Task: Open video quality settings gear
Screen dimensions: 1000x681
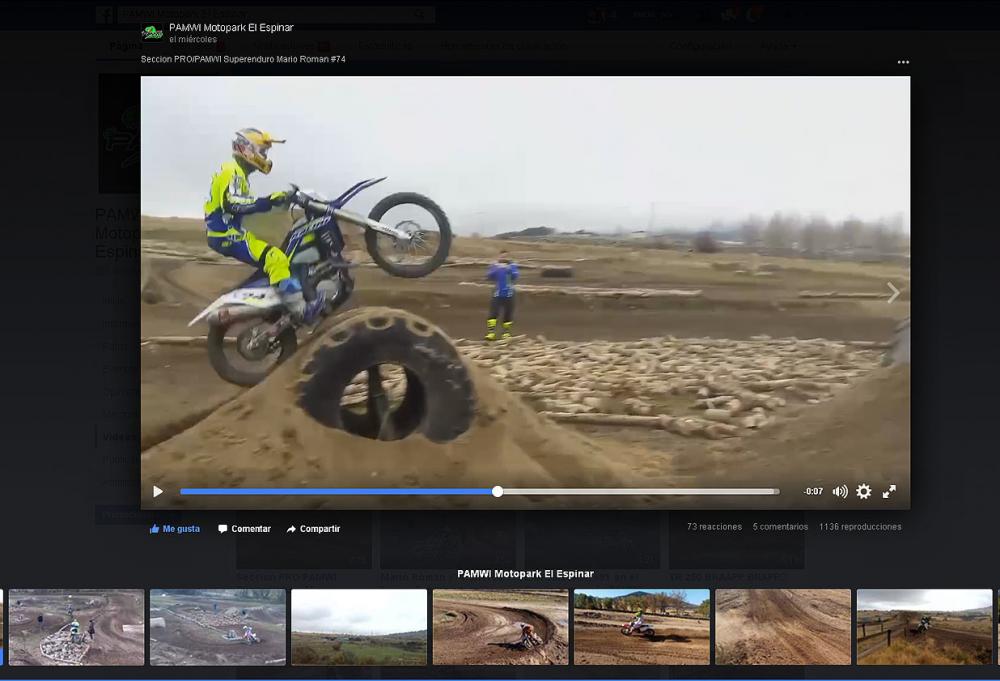Action: 864,492
